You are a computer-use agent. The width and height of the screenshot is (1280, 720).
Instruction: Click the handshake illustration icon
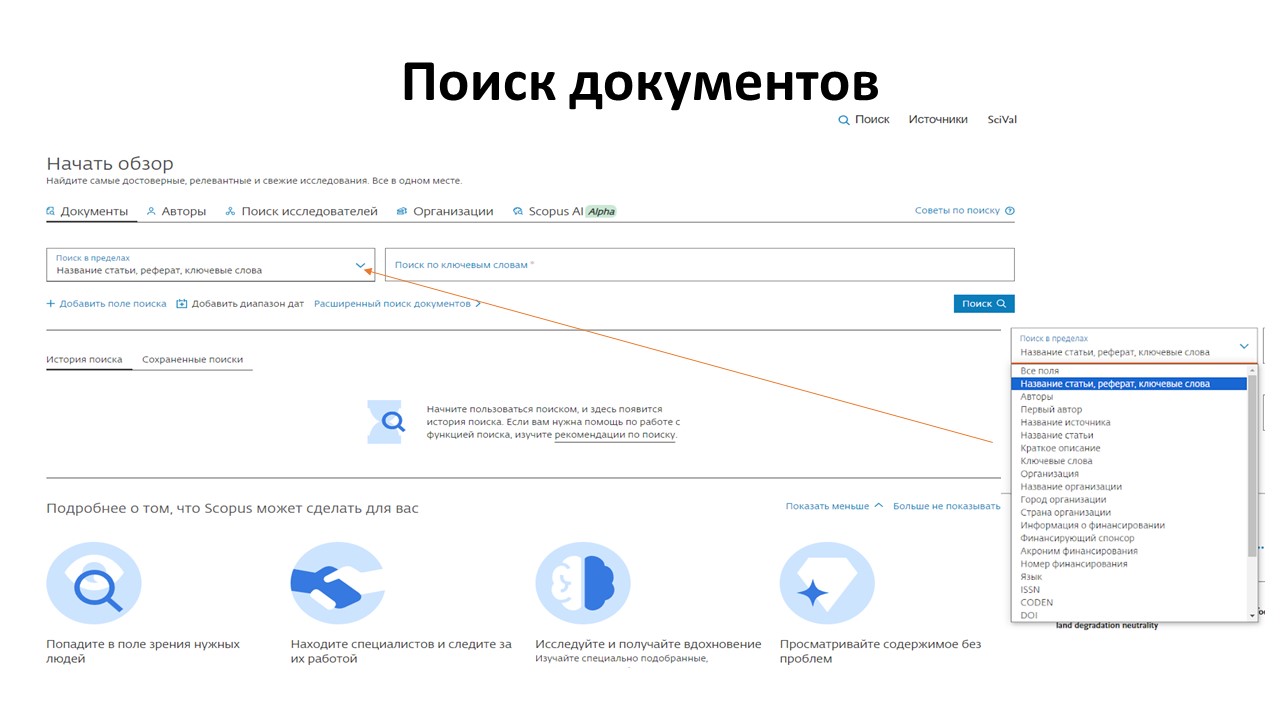click(x=337, y=583)
